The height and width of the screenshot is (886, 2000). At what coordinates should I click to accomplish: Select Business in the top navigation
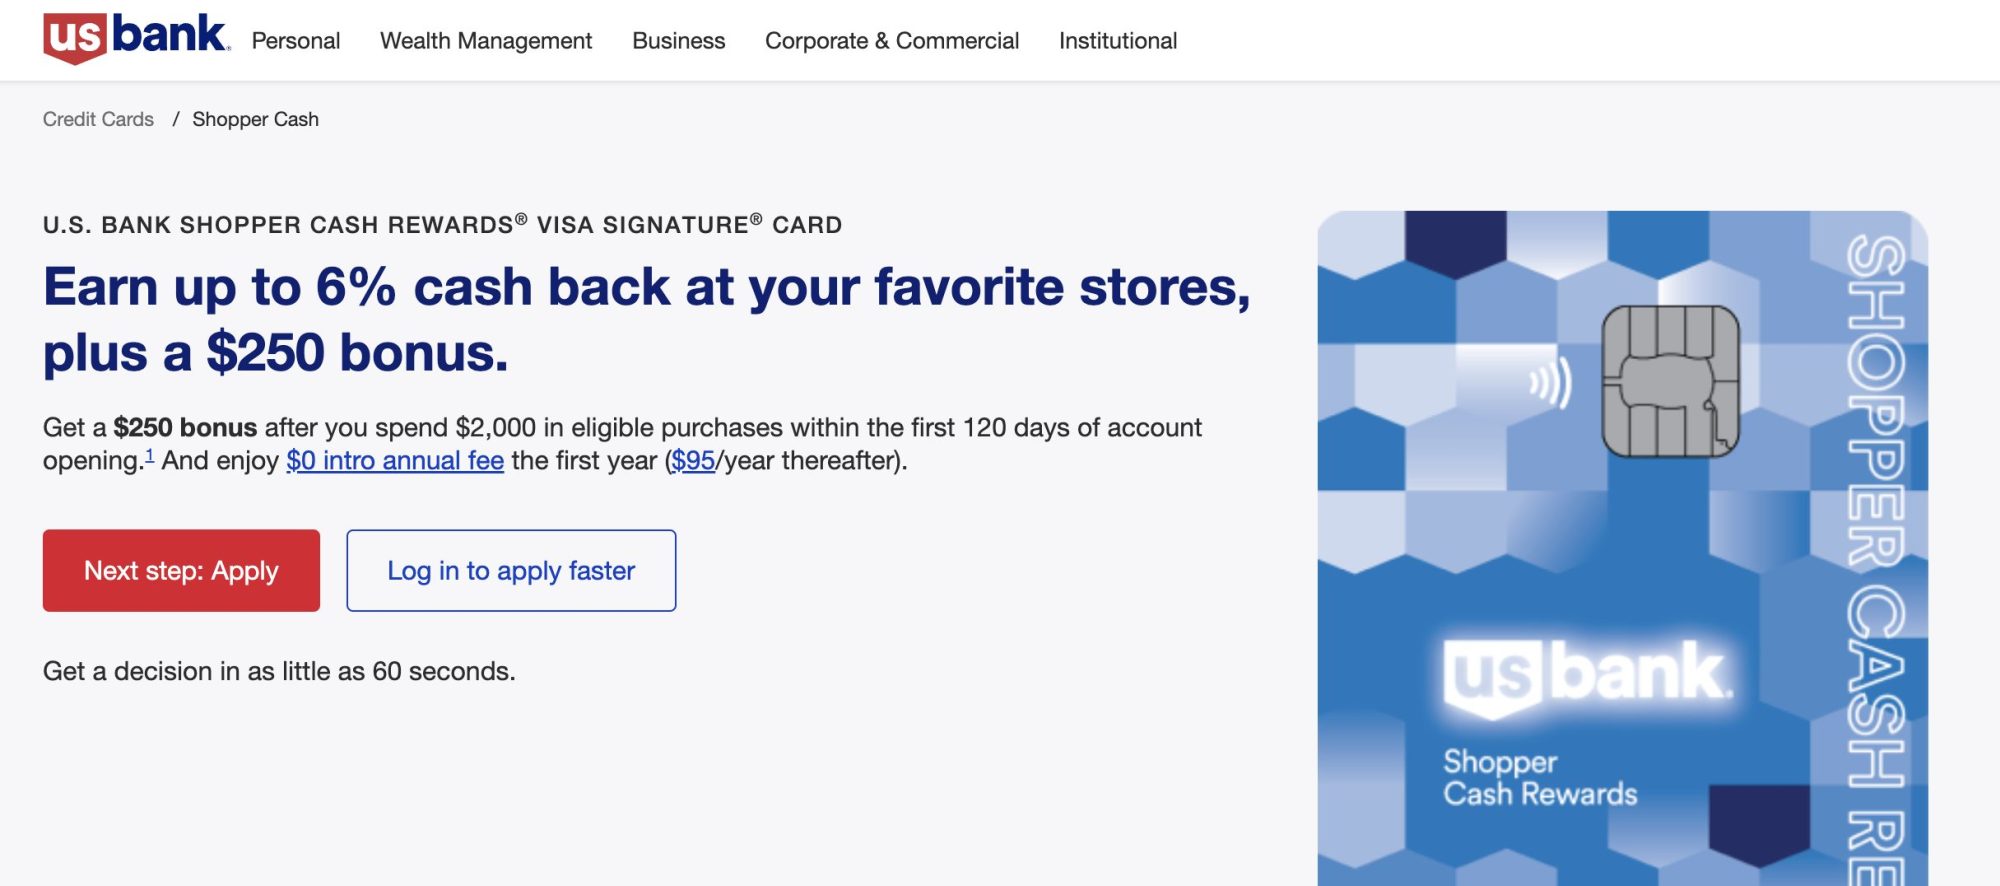(678, 41)
